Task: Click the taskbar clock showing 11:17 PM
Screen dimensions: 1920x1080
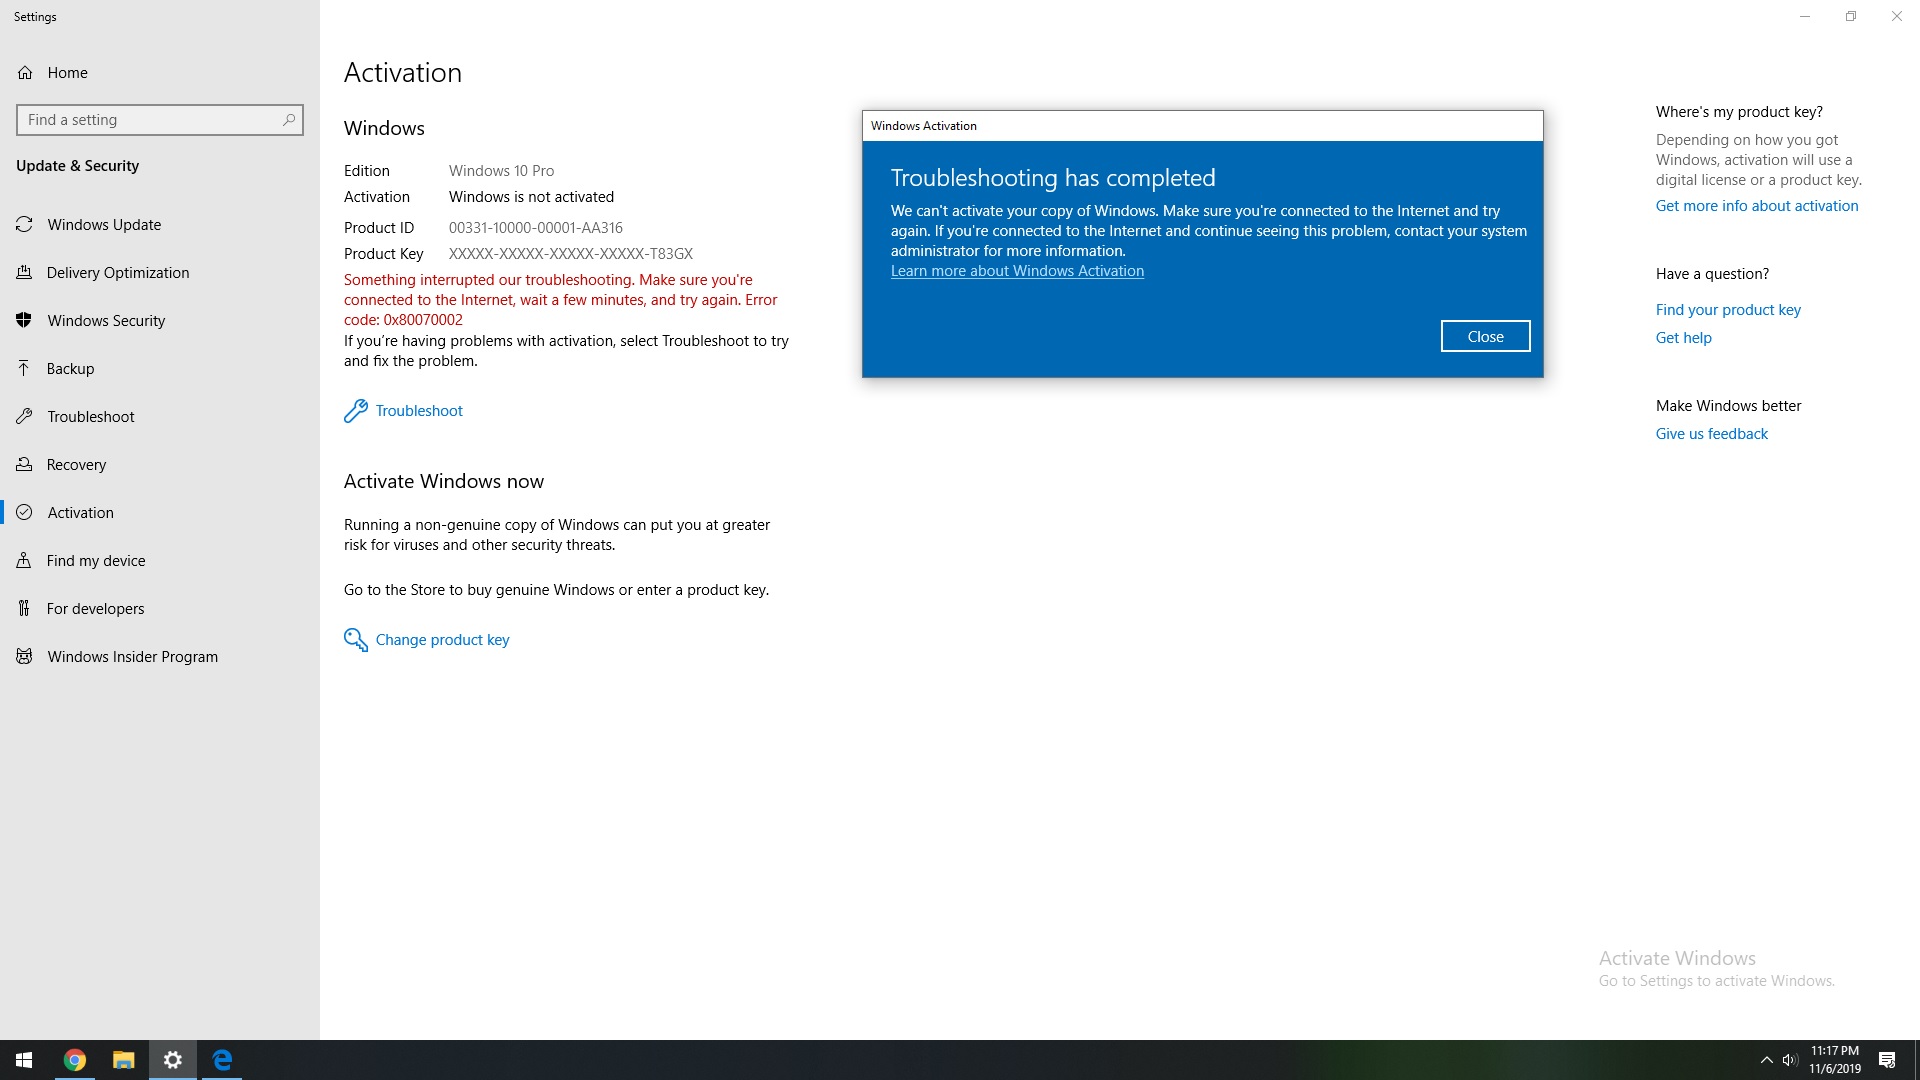Action: (x=1835, y=1060)
